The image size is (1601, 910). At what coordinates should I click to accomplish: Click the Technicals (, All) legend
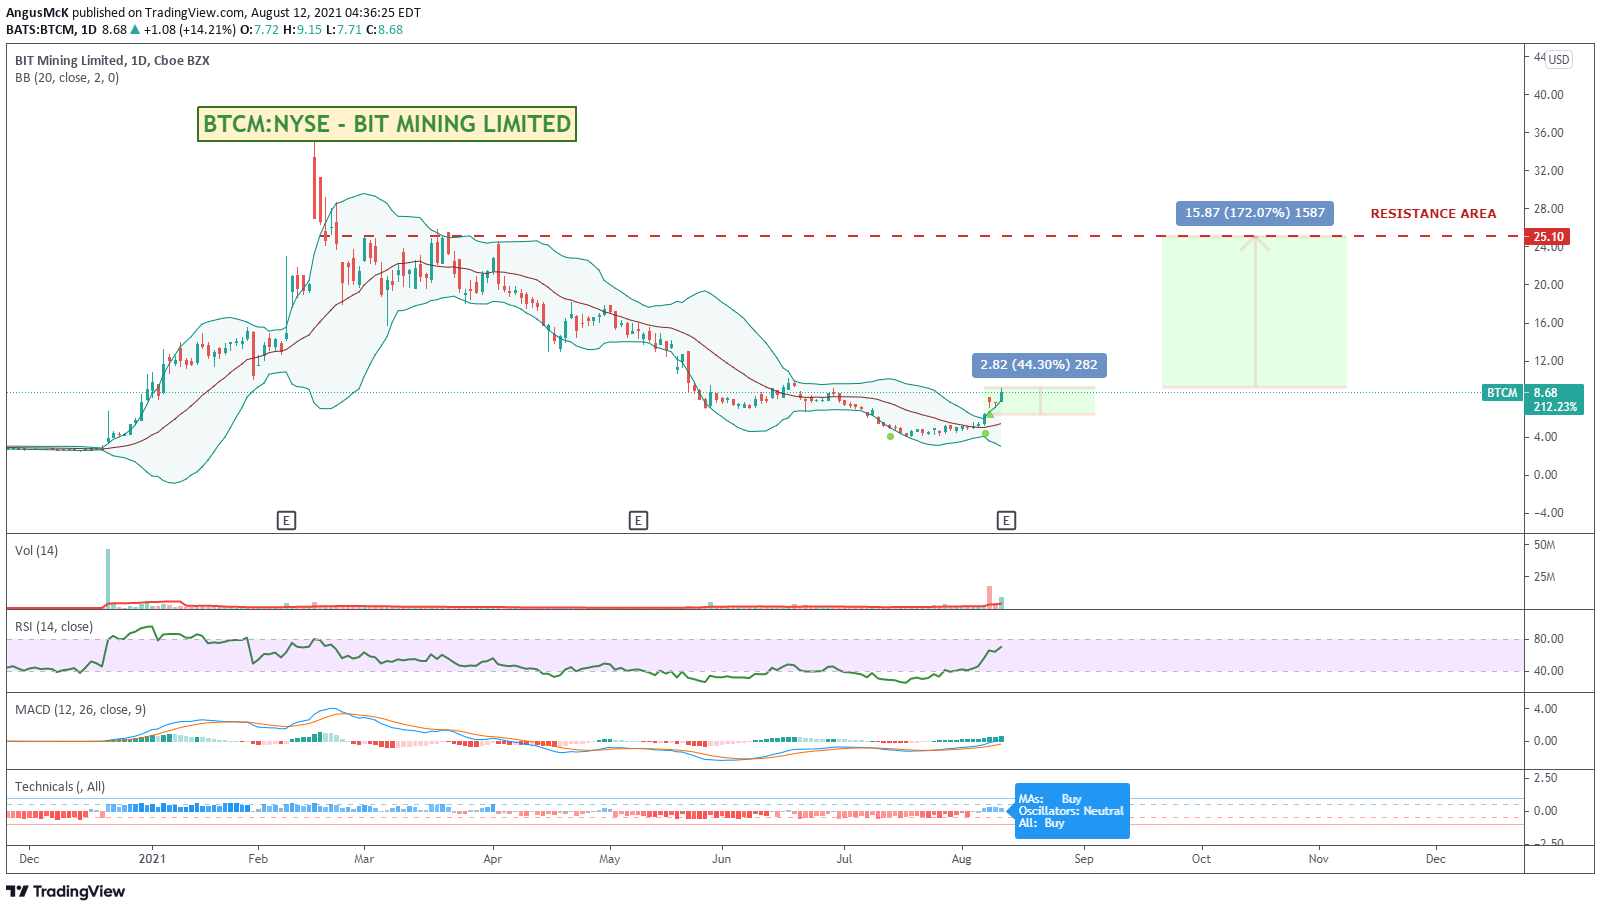[x=60, y=787]
